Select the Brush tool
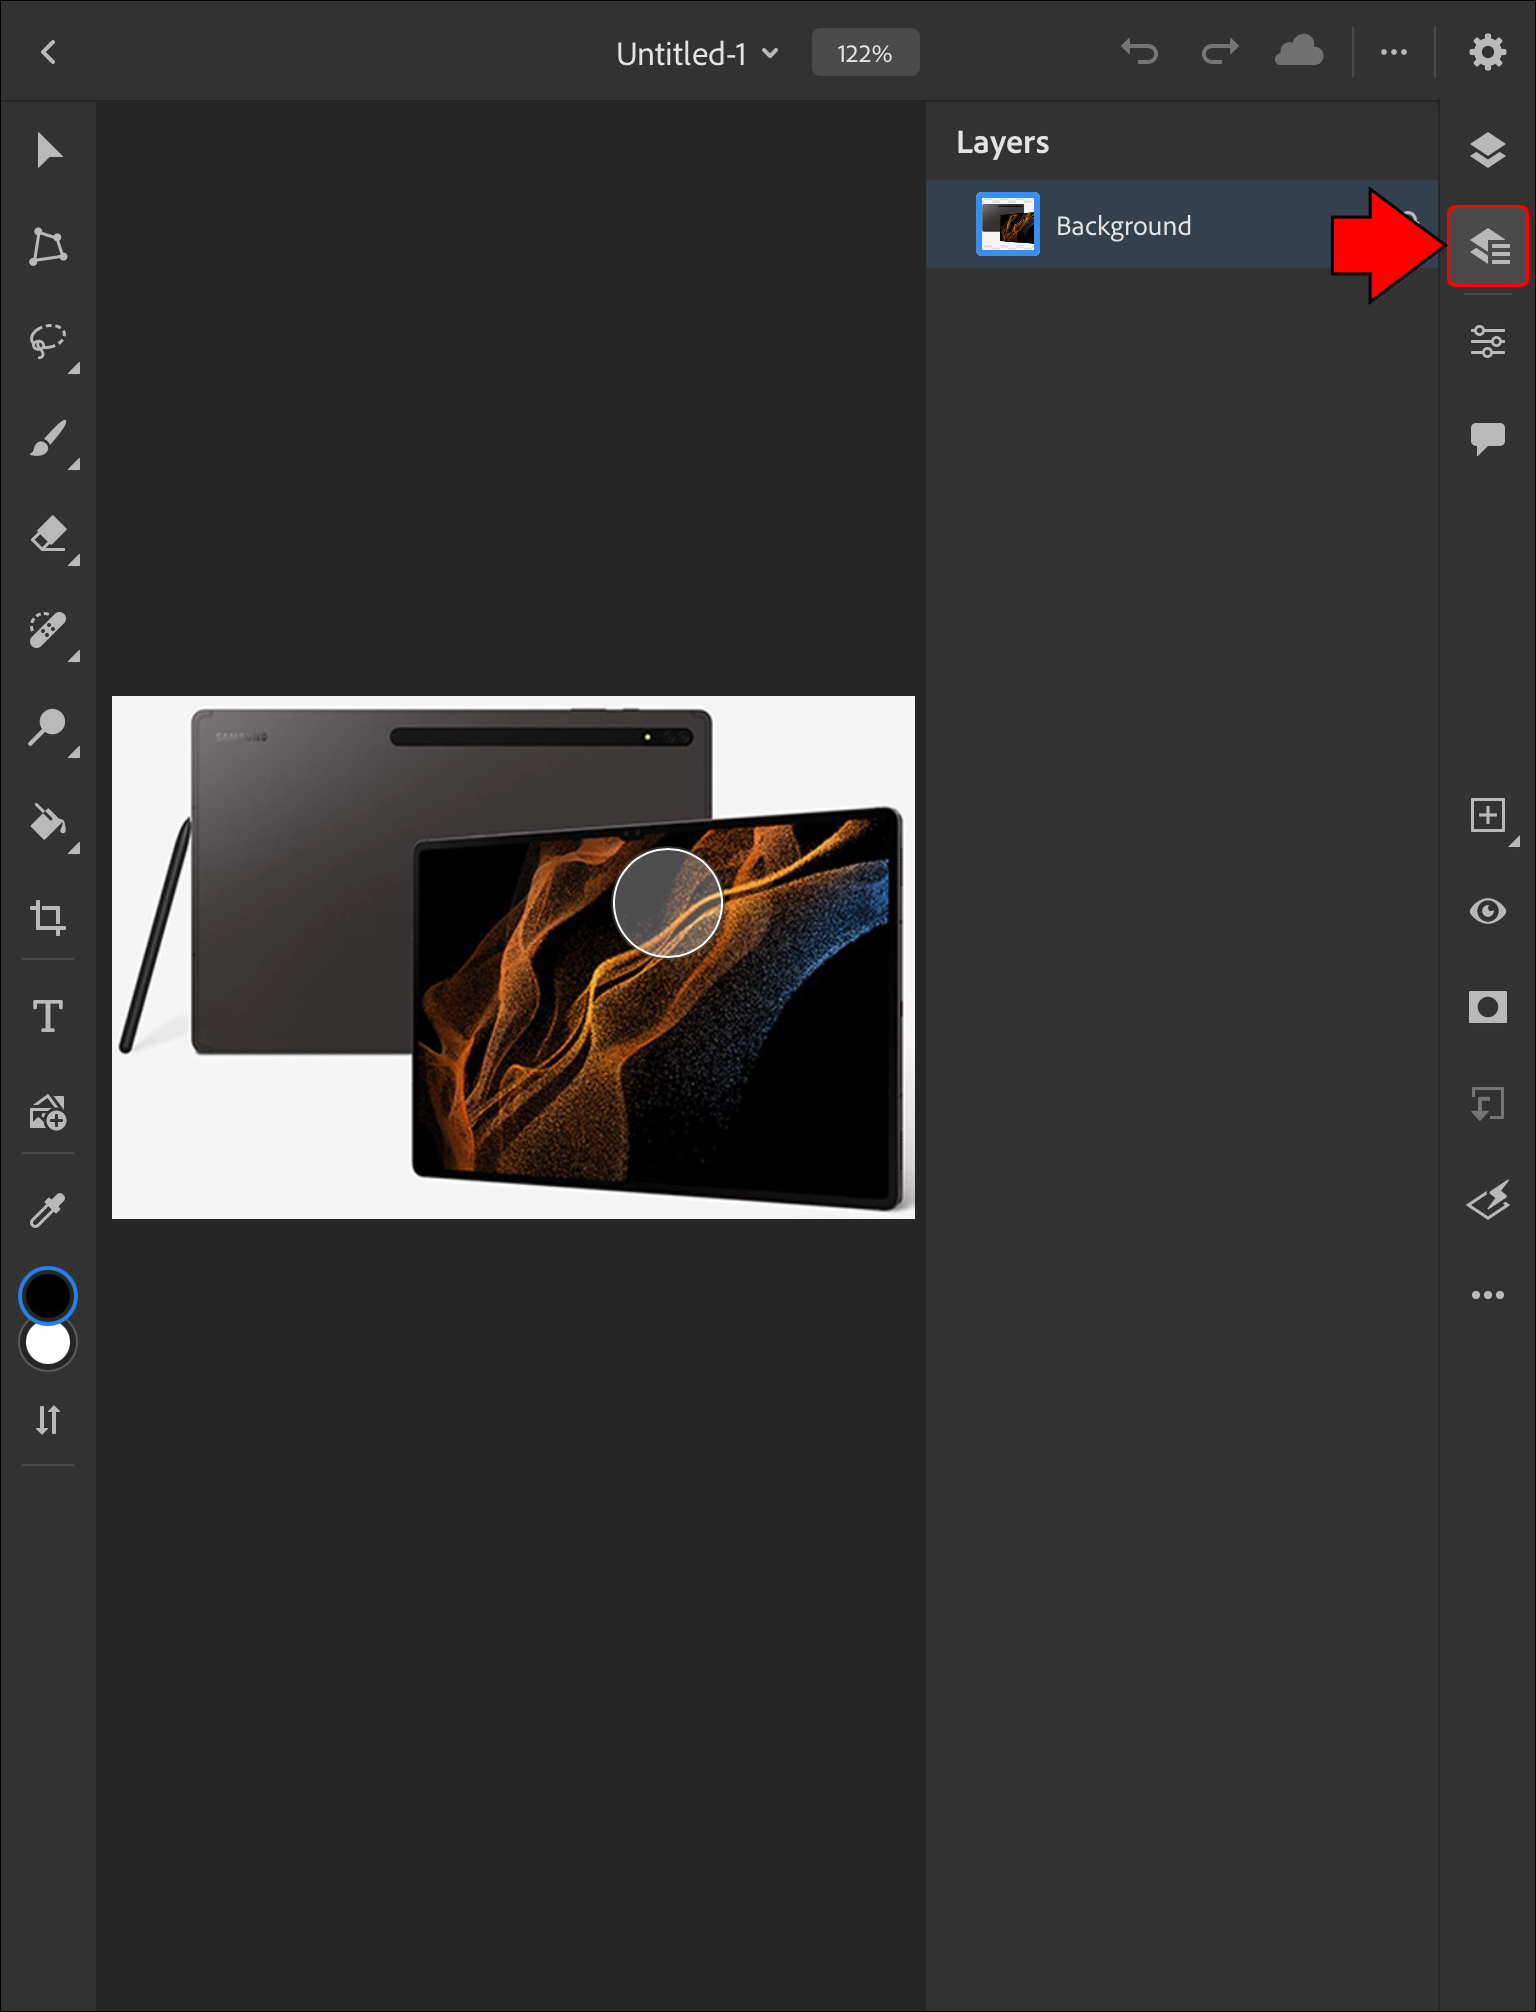The width and height of the screenshot is (1536, 2012). tap(48, 438)
